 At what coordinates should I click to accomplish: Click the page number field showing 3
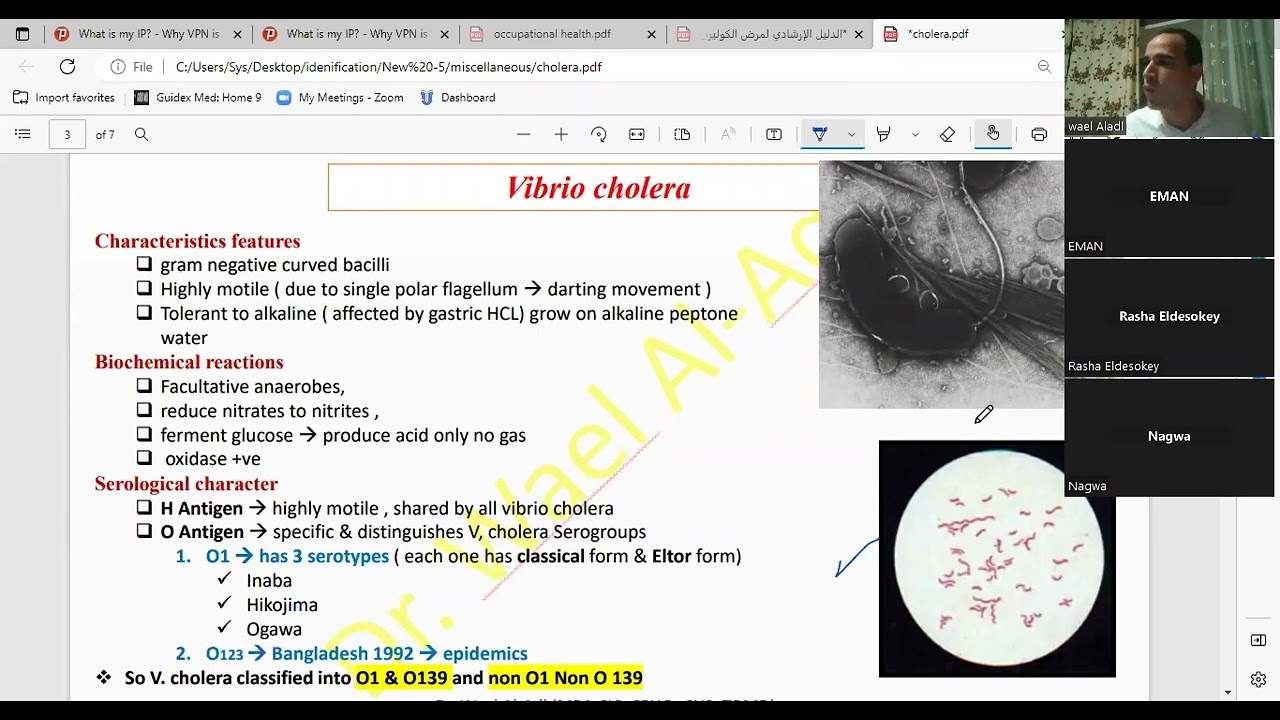(x=67, y=134)
